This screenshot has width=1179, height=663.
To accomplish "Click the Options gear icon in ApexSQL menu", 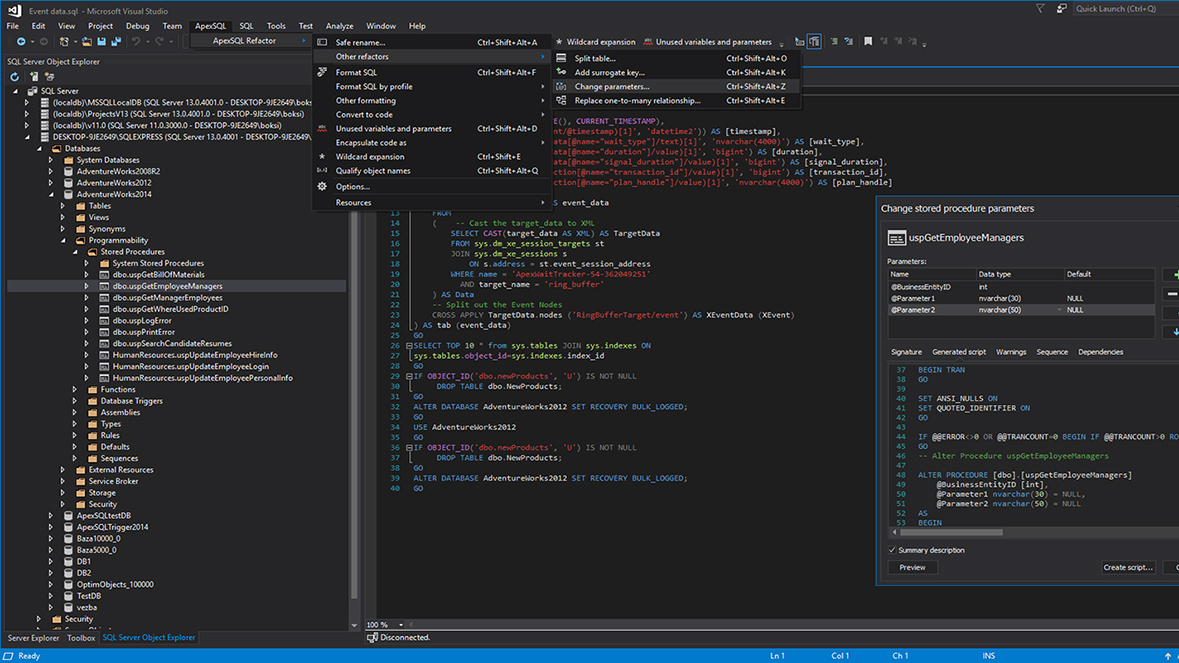I will point(322,186).
